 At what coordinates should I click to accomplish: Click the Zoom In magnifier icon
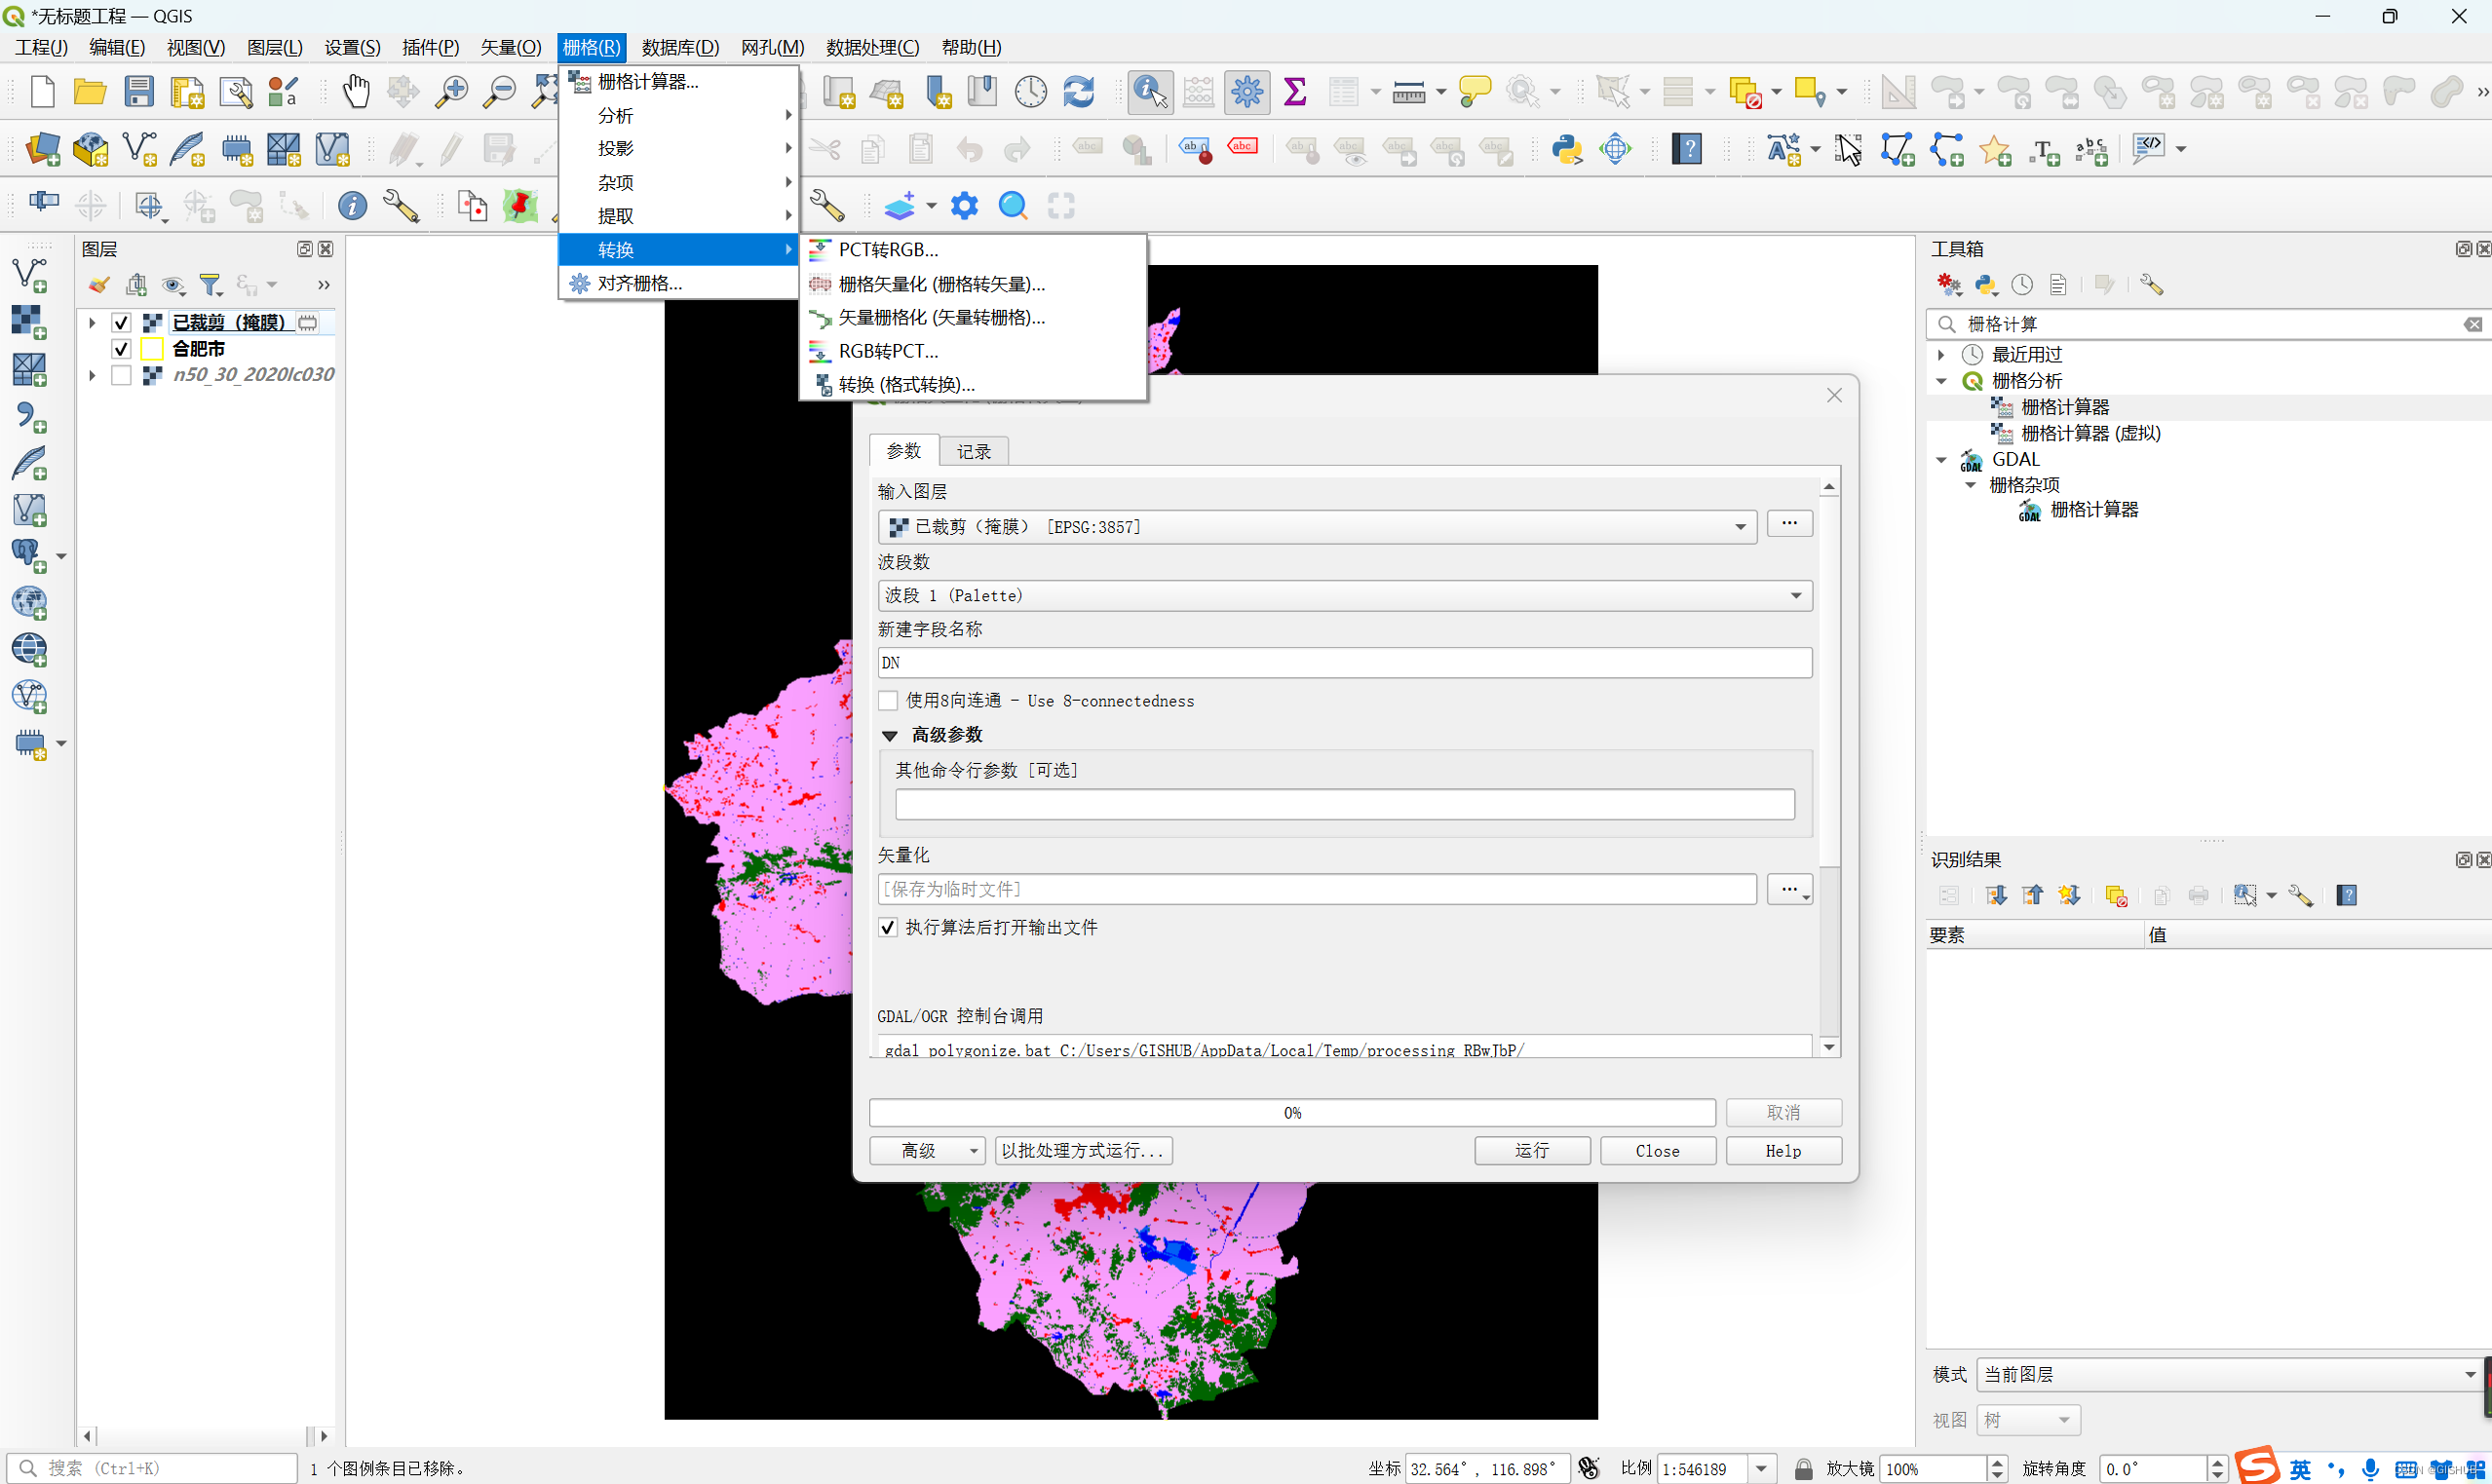pyautogui.click(x=451, y=92)
